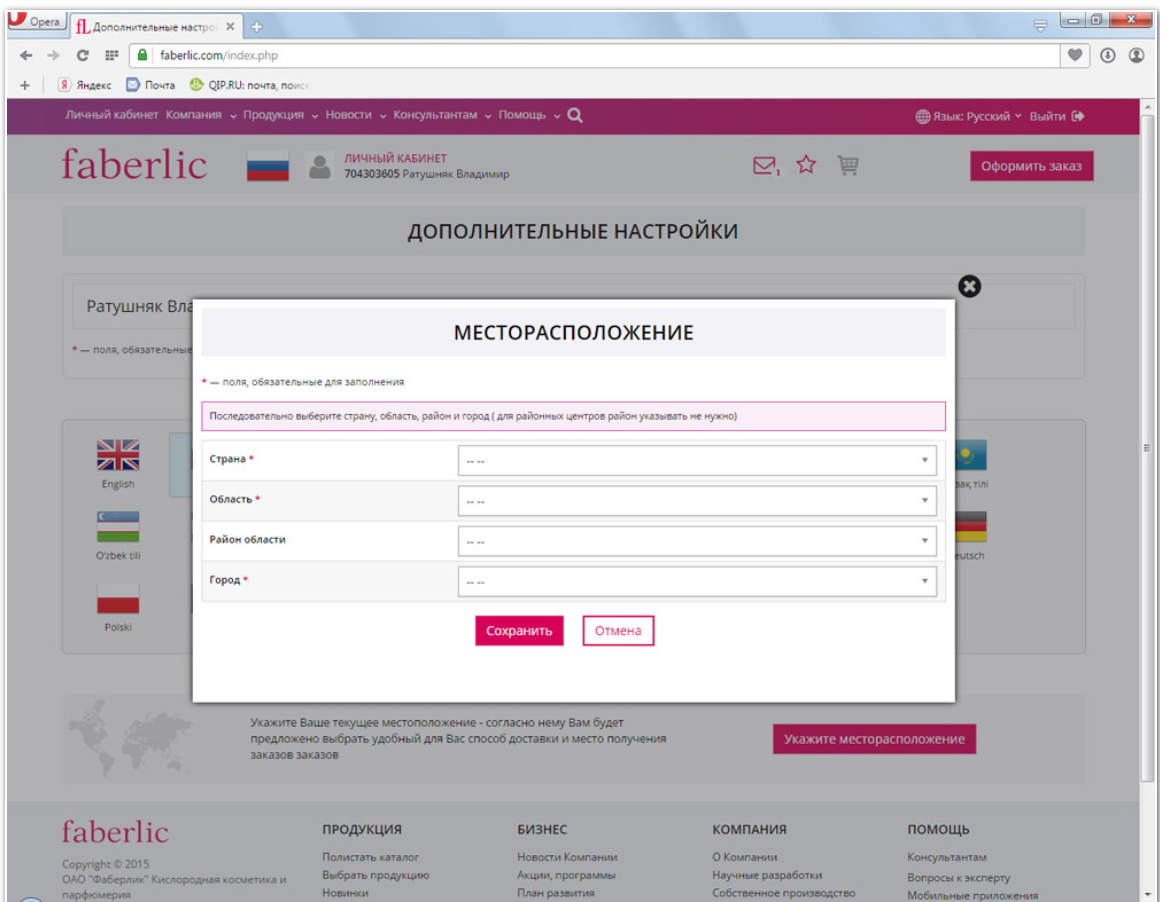This screenshot has width=1165, height=902.
Task: Click the Отмена button
Action: point(618,631)
